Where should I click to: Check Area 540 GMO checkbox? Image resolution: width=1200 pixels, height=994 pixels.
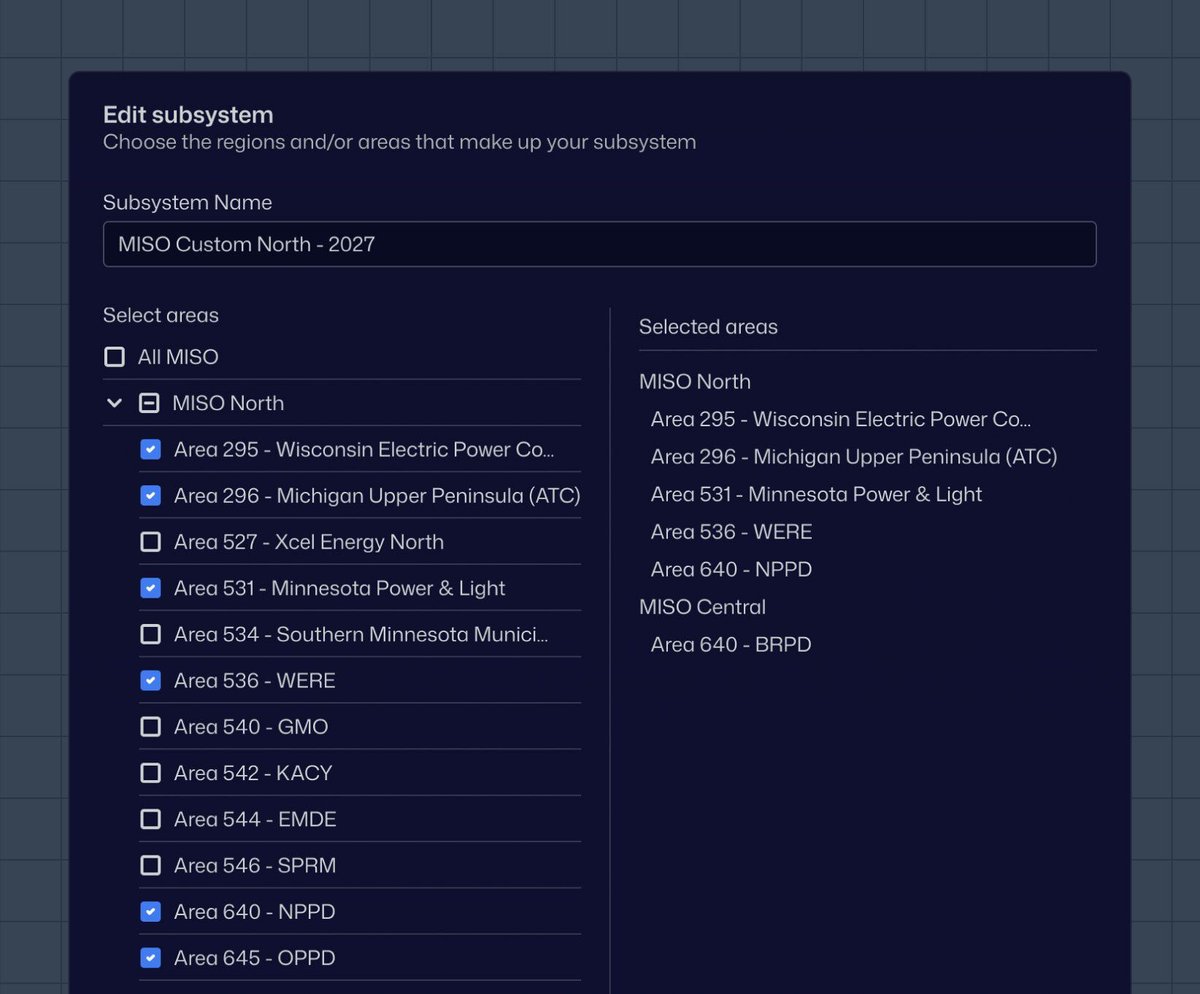[x=150, y=727]
